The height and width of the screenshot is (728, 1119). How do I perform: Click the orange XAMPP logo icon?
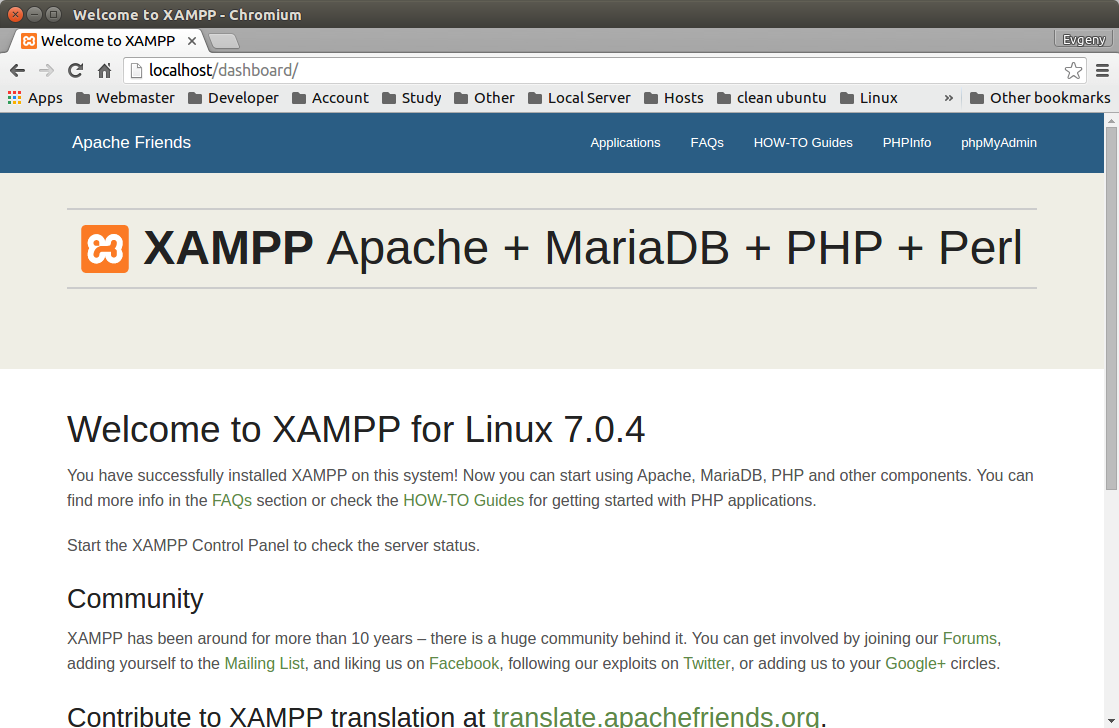point(105,248)
